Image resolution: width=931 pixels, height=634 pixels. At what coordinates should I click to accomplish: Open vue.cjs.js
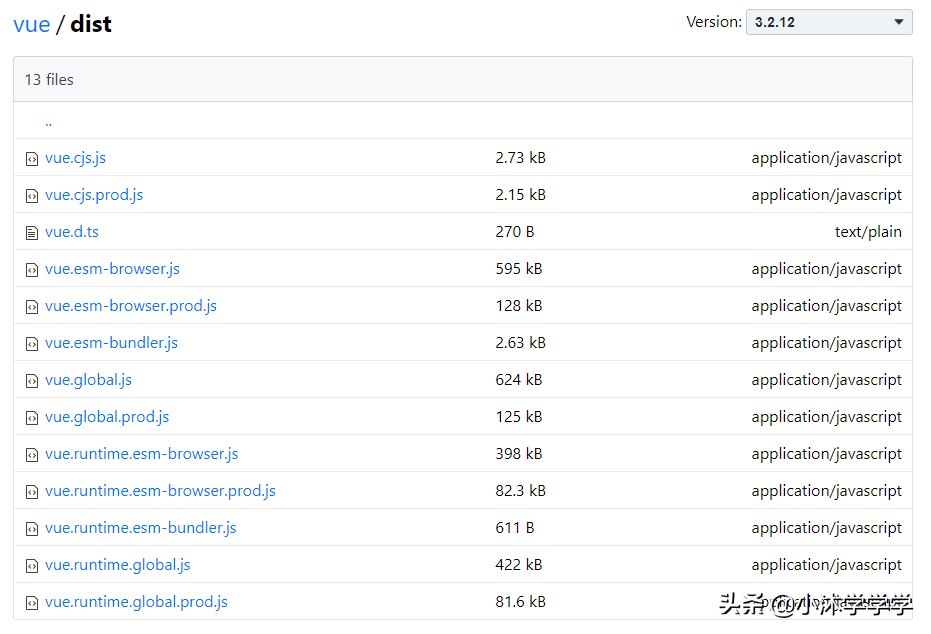[x=75, y=157]
